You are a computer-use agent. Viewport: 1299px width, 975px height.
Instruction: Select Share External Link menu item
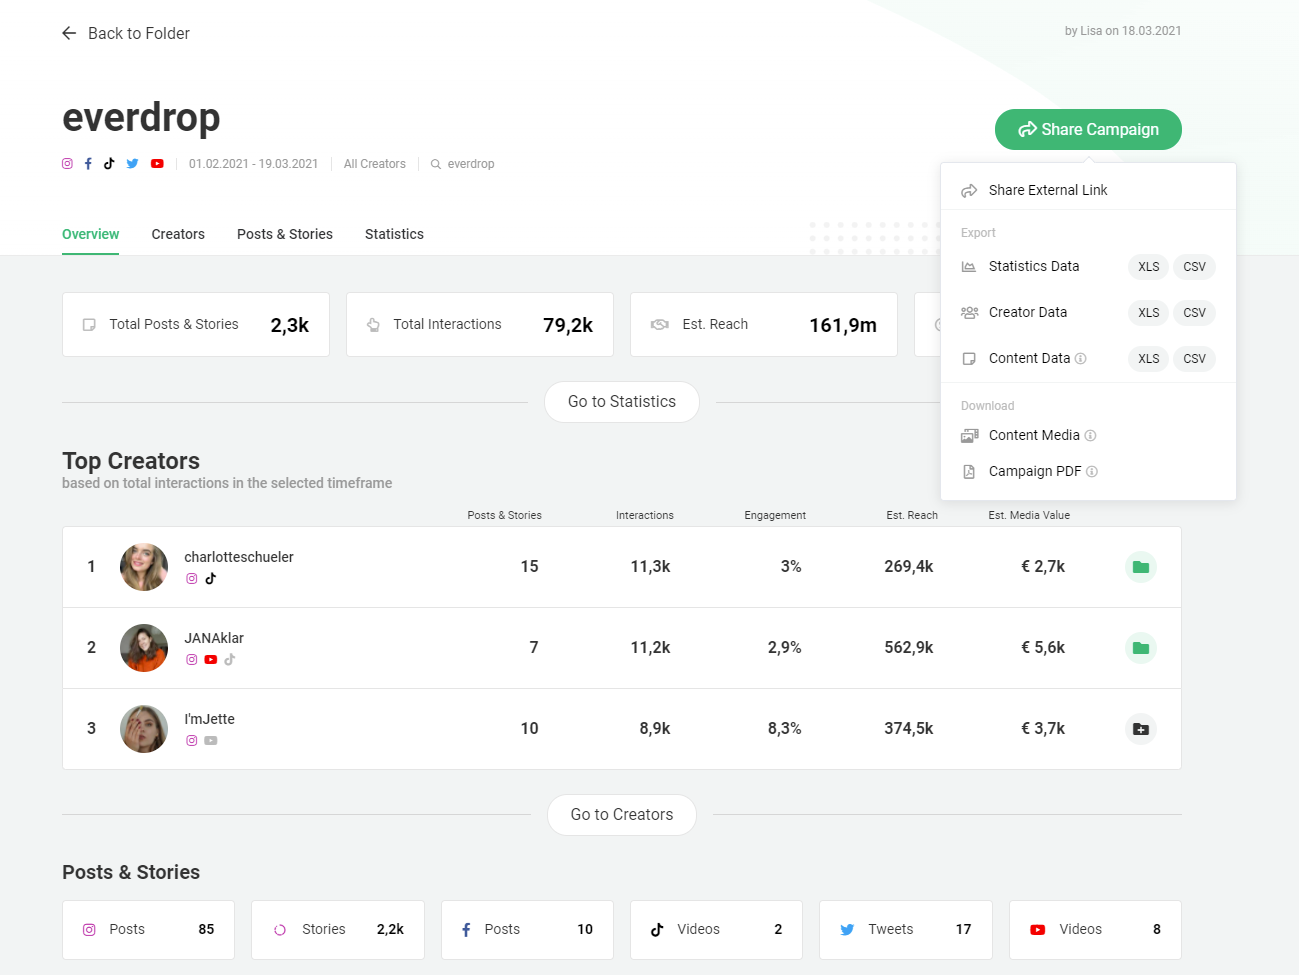[x=1047, y=190]
